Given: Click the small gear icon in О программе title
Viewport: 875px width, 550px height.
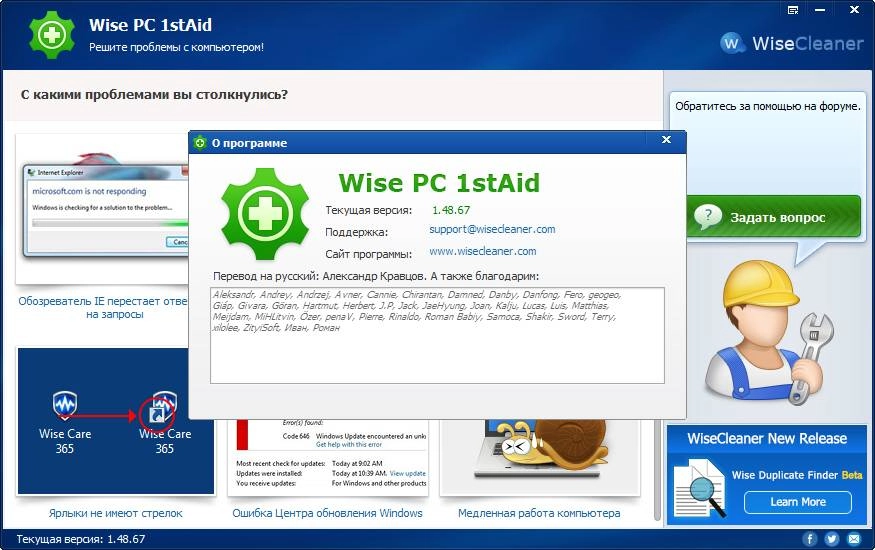Looking at the screenshot, I should tap(200, 143).
